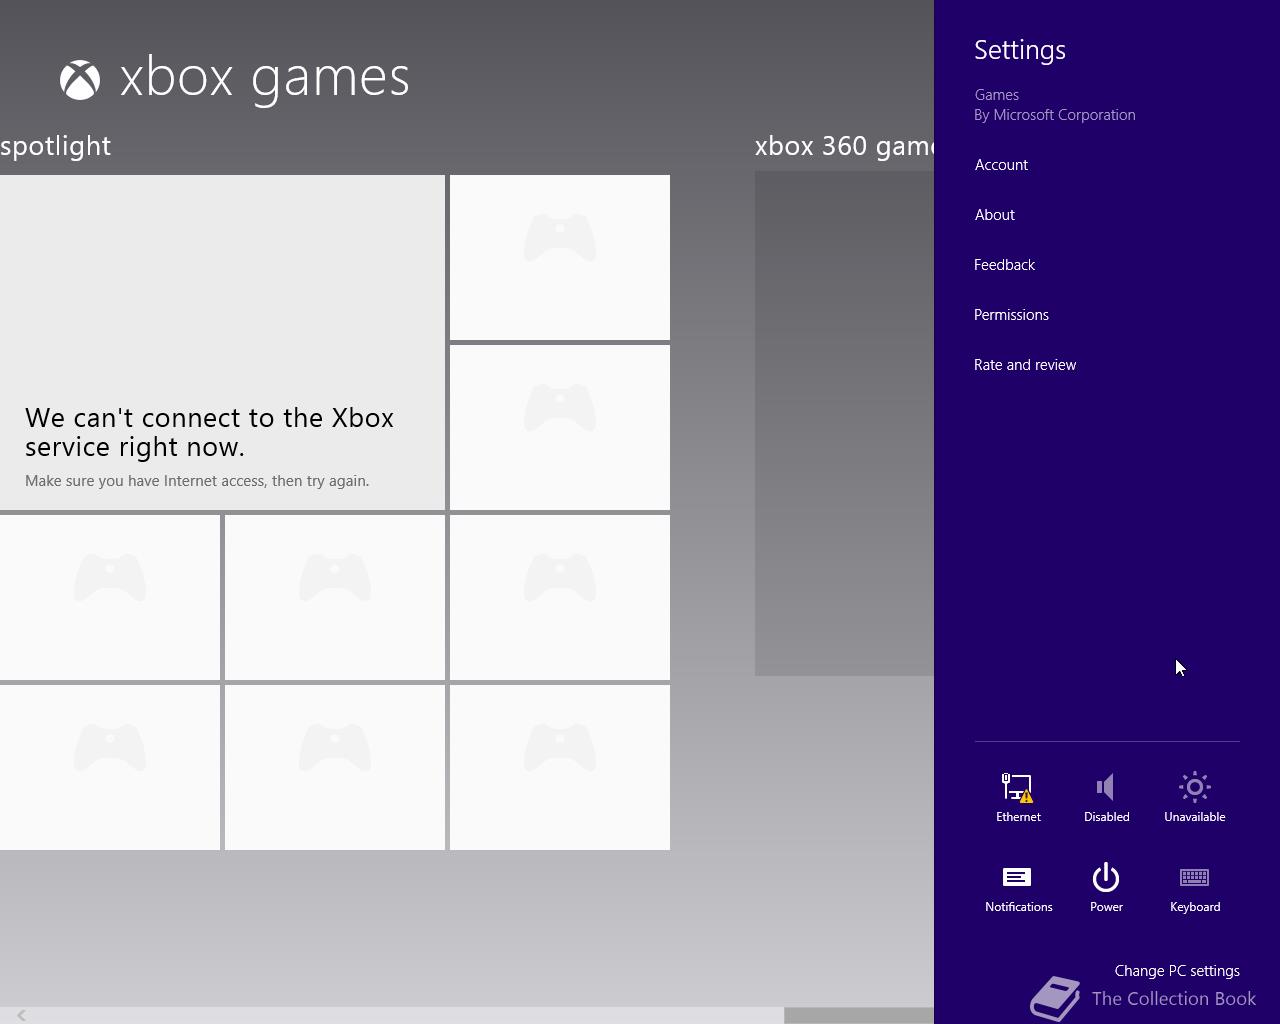Screen dimensions: 1280x1024
Task: Choose Rate and review
Action: point(1025,365)
